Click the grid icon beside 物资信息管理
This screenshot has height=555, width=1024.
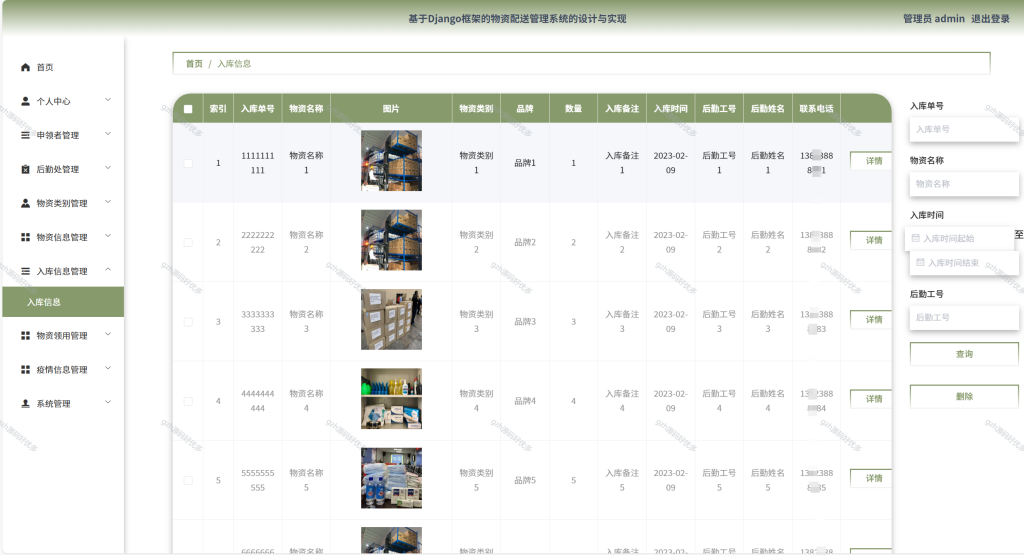pos(25,237)
